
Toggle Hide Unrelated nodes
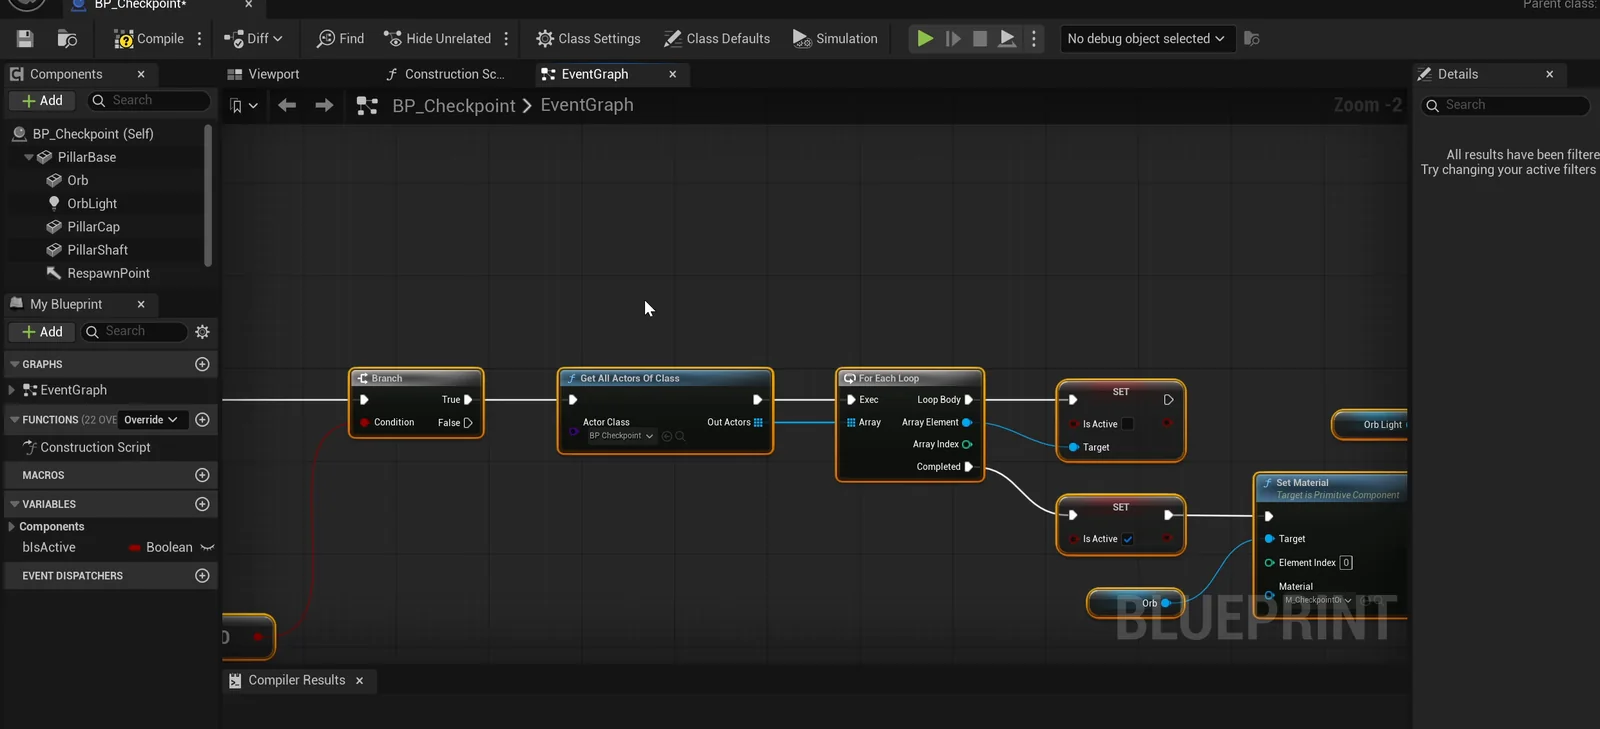click(437, 39)
